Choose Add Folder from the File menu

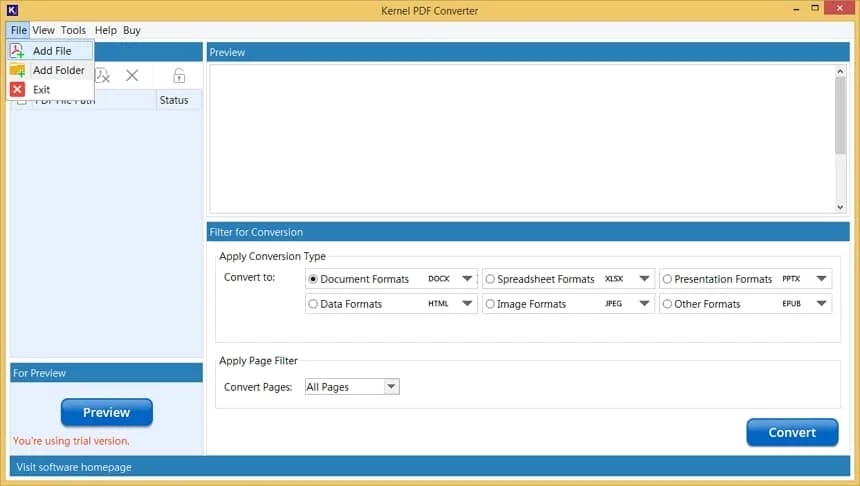click(x=50, y=70)
